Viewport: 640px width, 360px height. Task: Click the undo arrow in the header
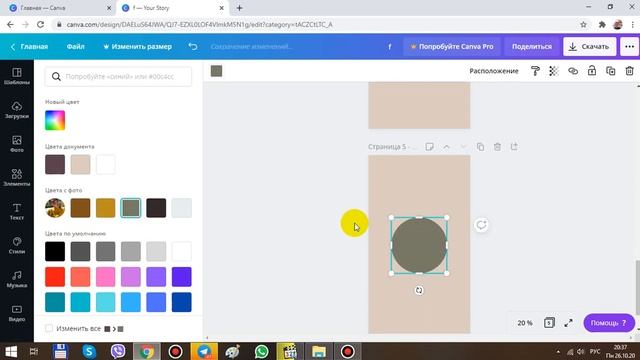pyautogui.click(x=193, y=47)
